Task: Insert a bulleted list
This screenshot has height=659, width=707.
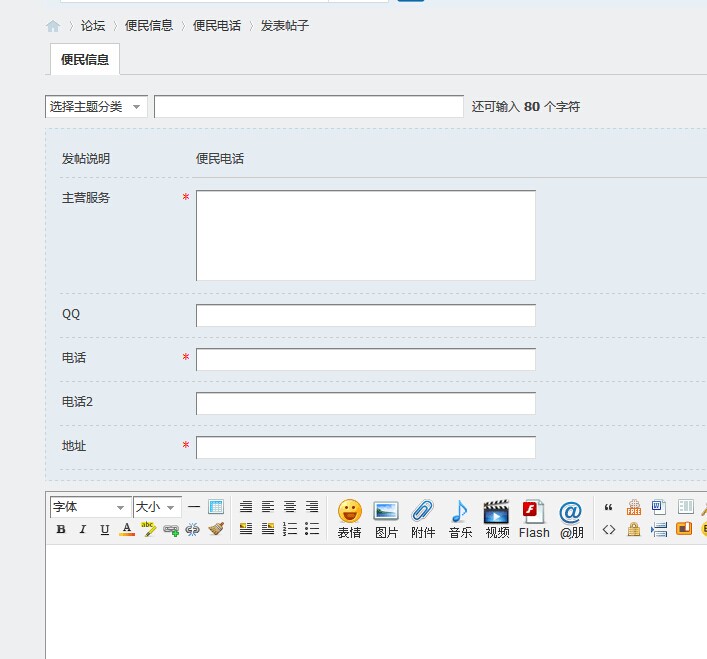Action: [312, 529]
